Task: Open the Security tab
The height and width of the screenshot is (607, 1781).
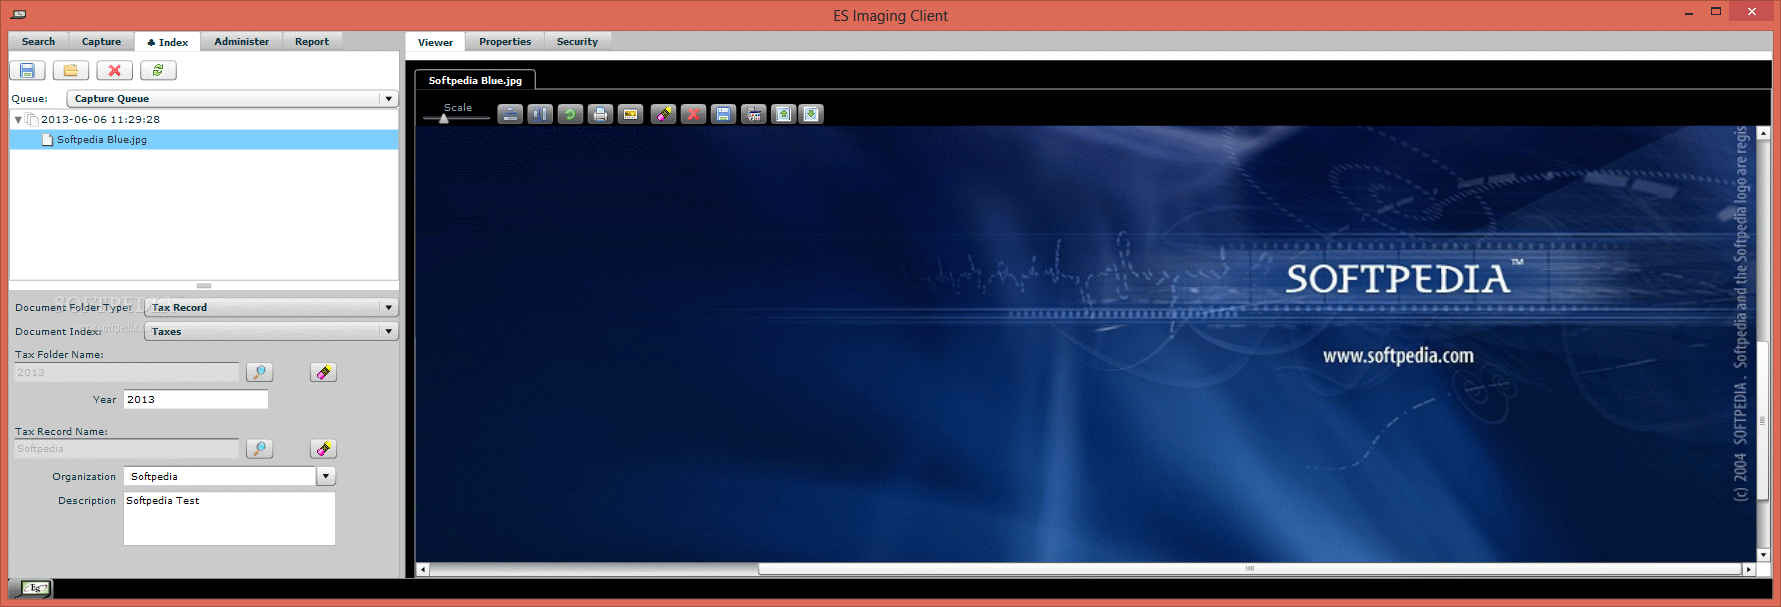Action: coord(577,41)
